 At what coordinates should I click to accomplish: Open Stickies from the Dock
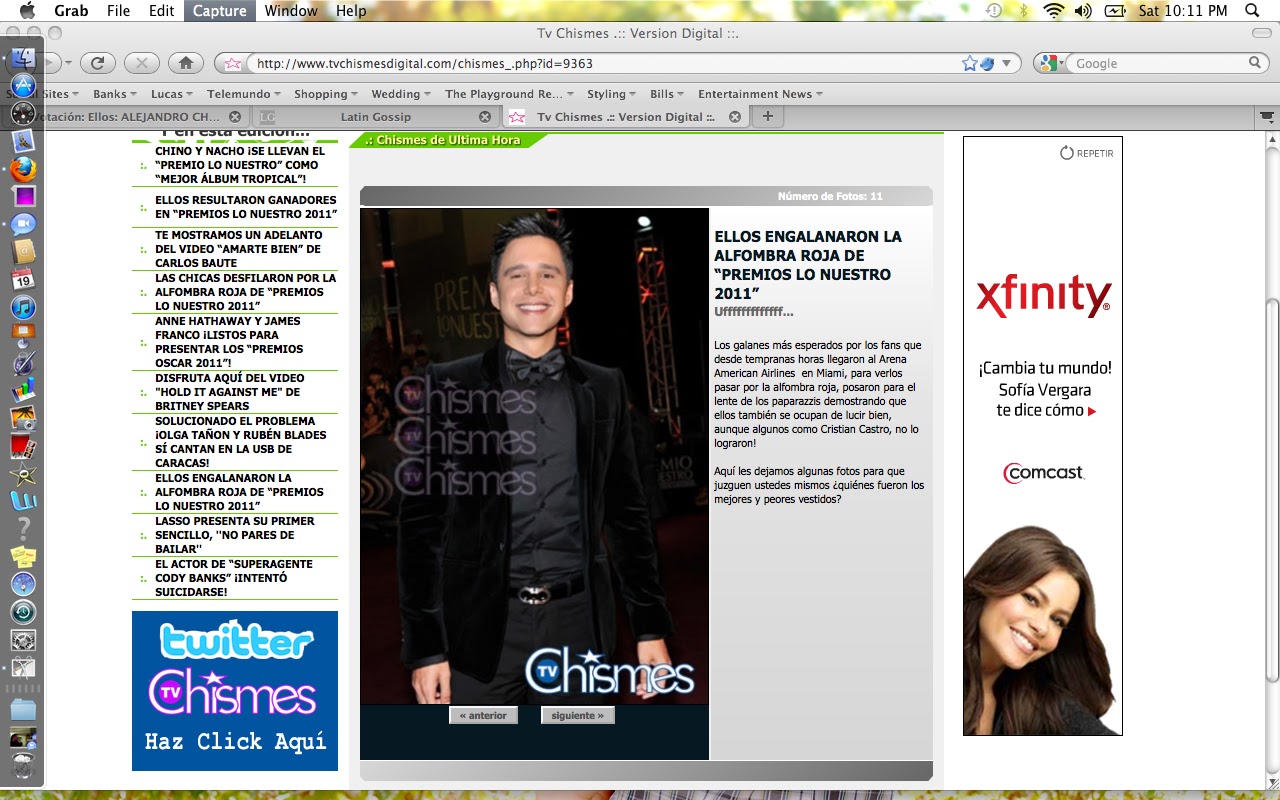coord(23,556)
